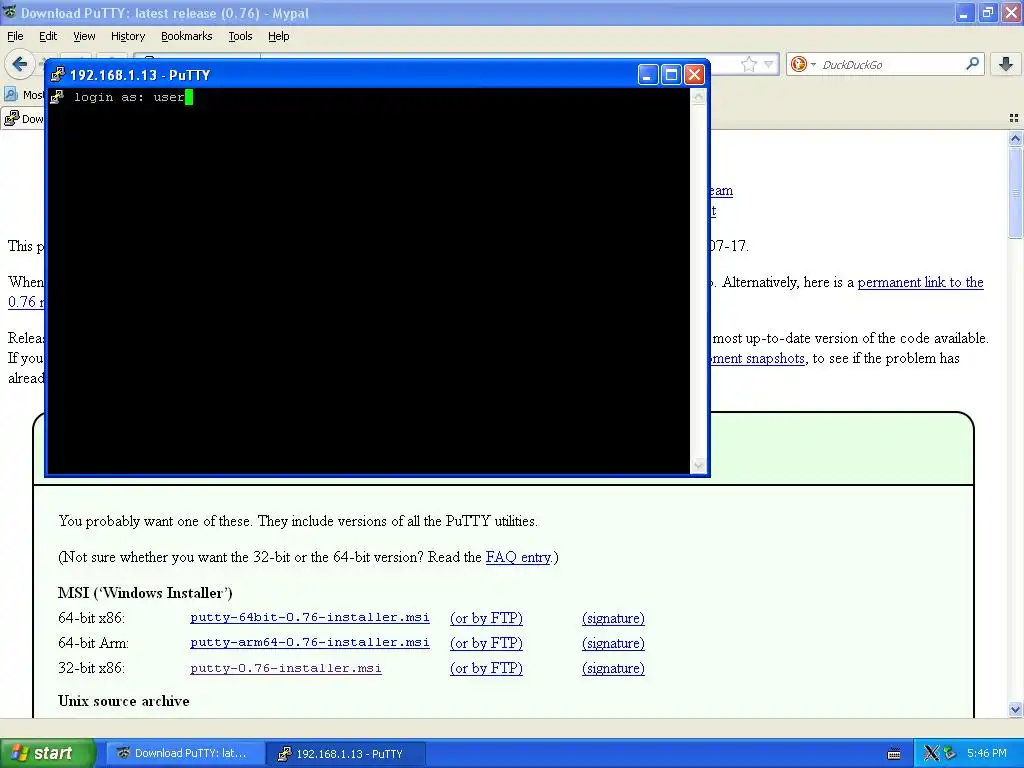1024x768 pixels.
Task: Click 'Unix source archive' heading text
Action: pos(123,701)
